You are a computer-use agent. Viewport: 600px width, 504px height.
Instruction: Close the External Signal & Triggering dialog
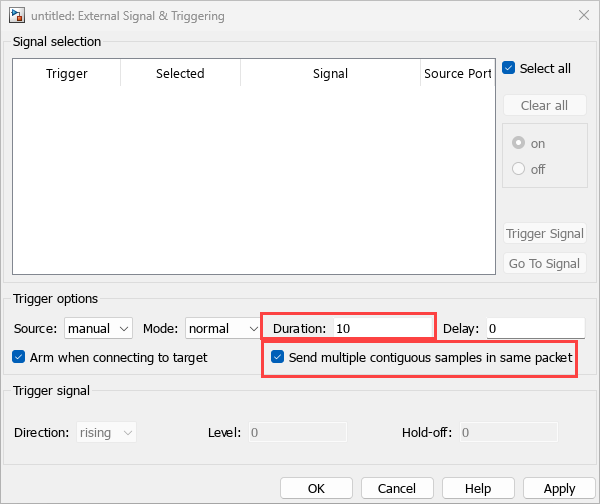point(583,15)
